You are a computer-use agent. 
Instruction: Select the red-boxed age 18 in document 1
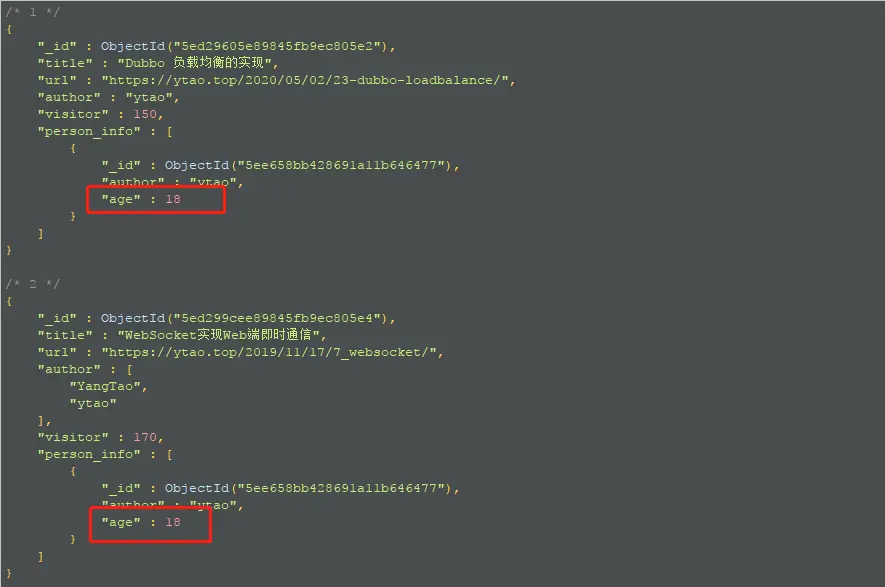141,199
